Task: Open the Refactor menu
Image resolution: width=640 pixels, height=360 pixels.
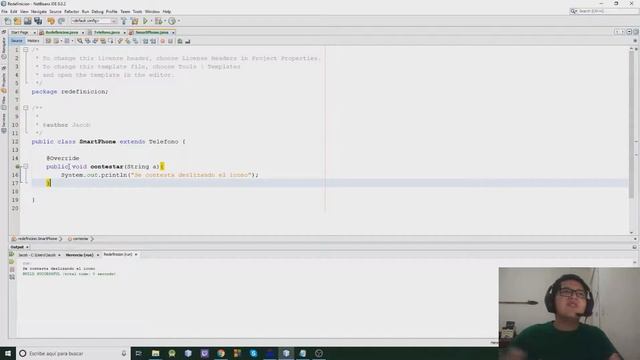Action: (x=71, y=11)
